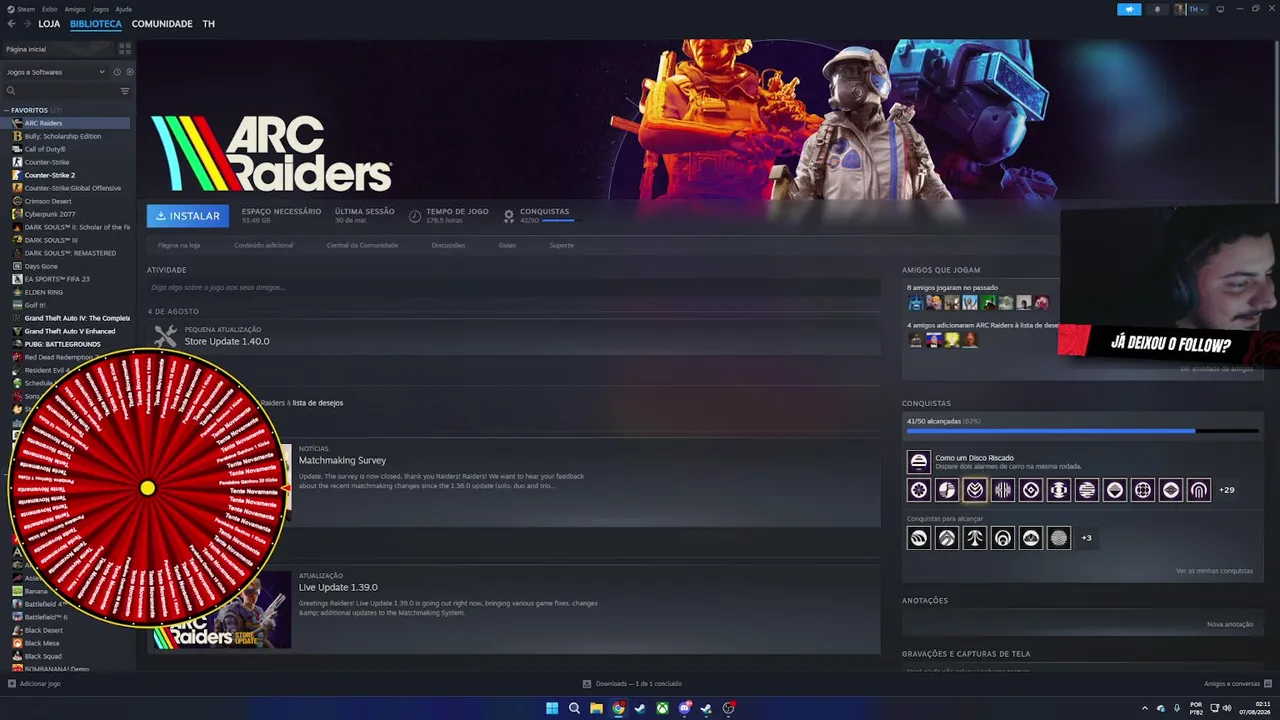The height and width of the screenshot is (720, 1280).
Task: Open Steam notifications bell
Action: (x=1158, y=9)
